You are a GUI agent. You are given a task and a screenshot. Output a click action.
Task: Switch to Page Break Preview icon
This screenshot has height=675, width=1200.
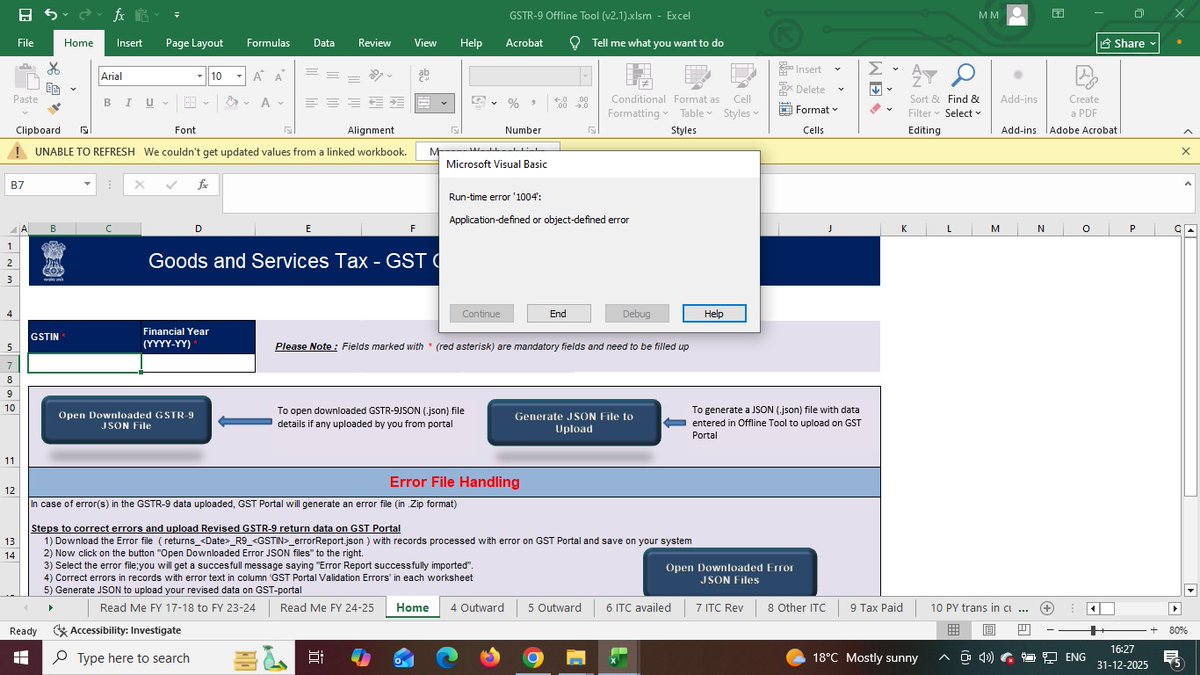[x=1022, y=630]
